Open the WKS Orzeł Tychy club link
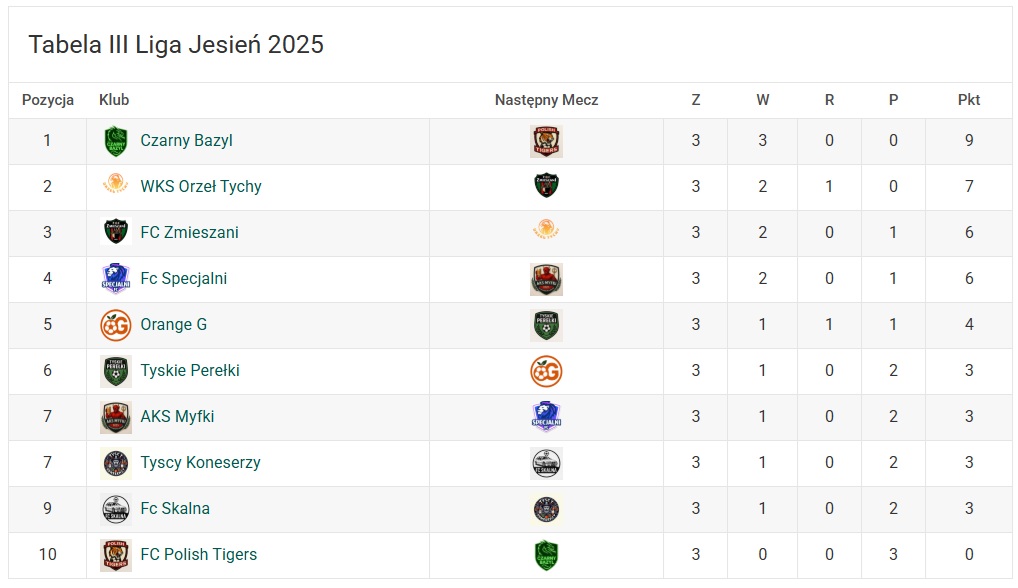Viewport: 1018px width, 588px height. click(x=201, y=187)
